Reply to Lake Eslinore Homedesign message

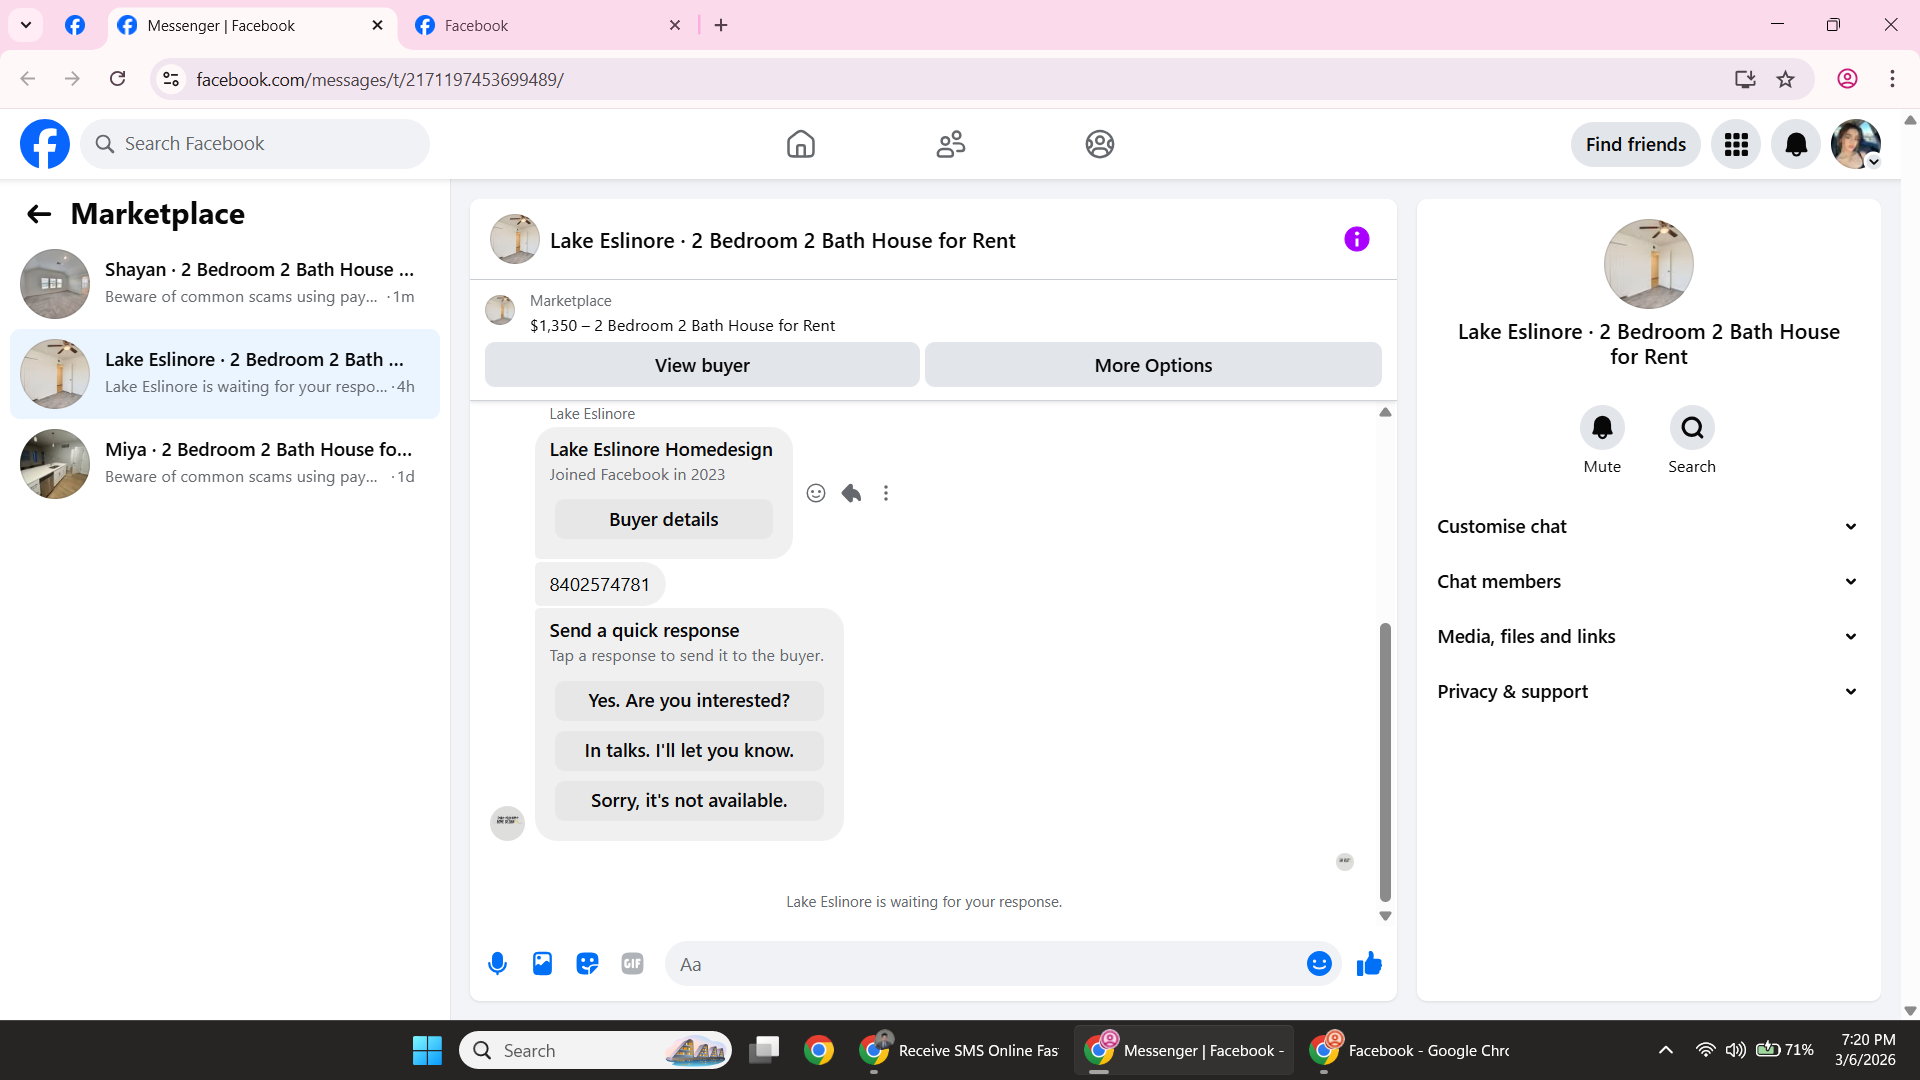coord(851,493)
